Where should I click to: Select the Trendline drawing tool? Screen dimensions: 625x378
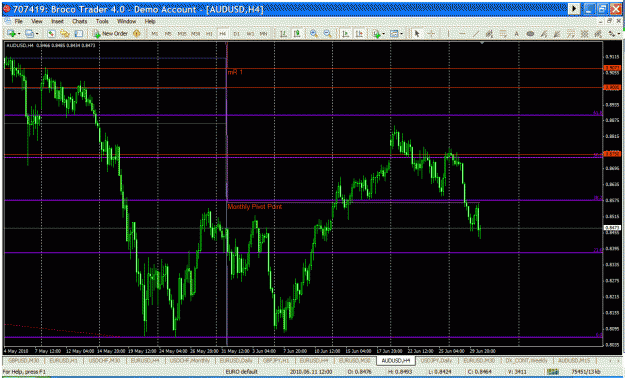(x=476, y=34)
